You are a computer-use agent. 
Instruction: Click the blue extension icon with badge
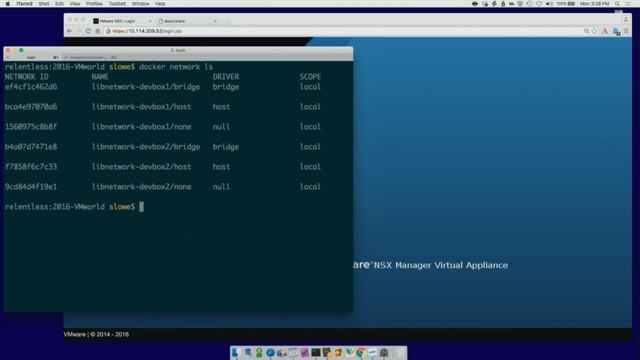coord(616,31)
